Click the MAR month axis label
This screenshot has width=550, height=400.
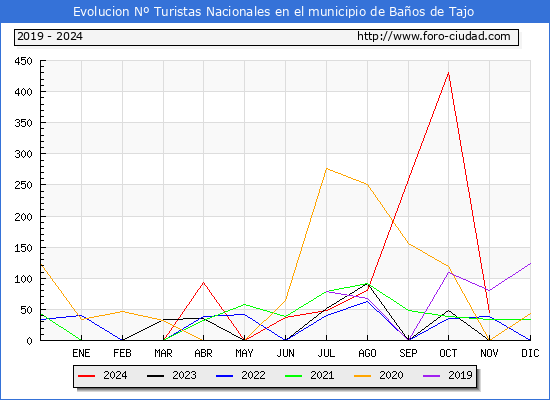point(163,353)
